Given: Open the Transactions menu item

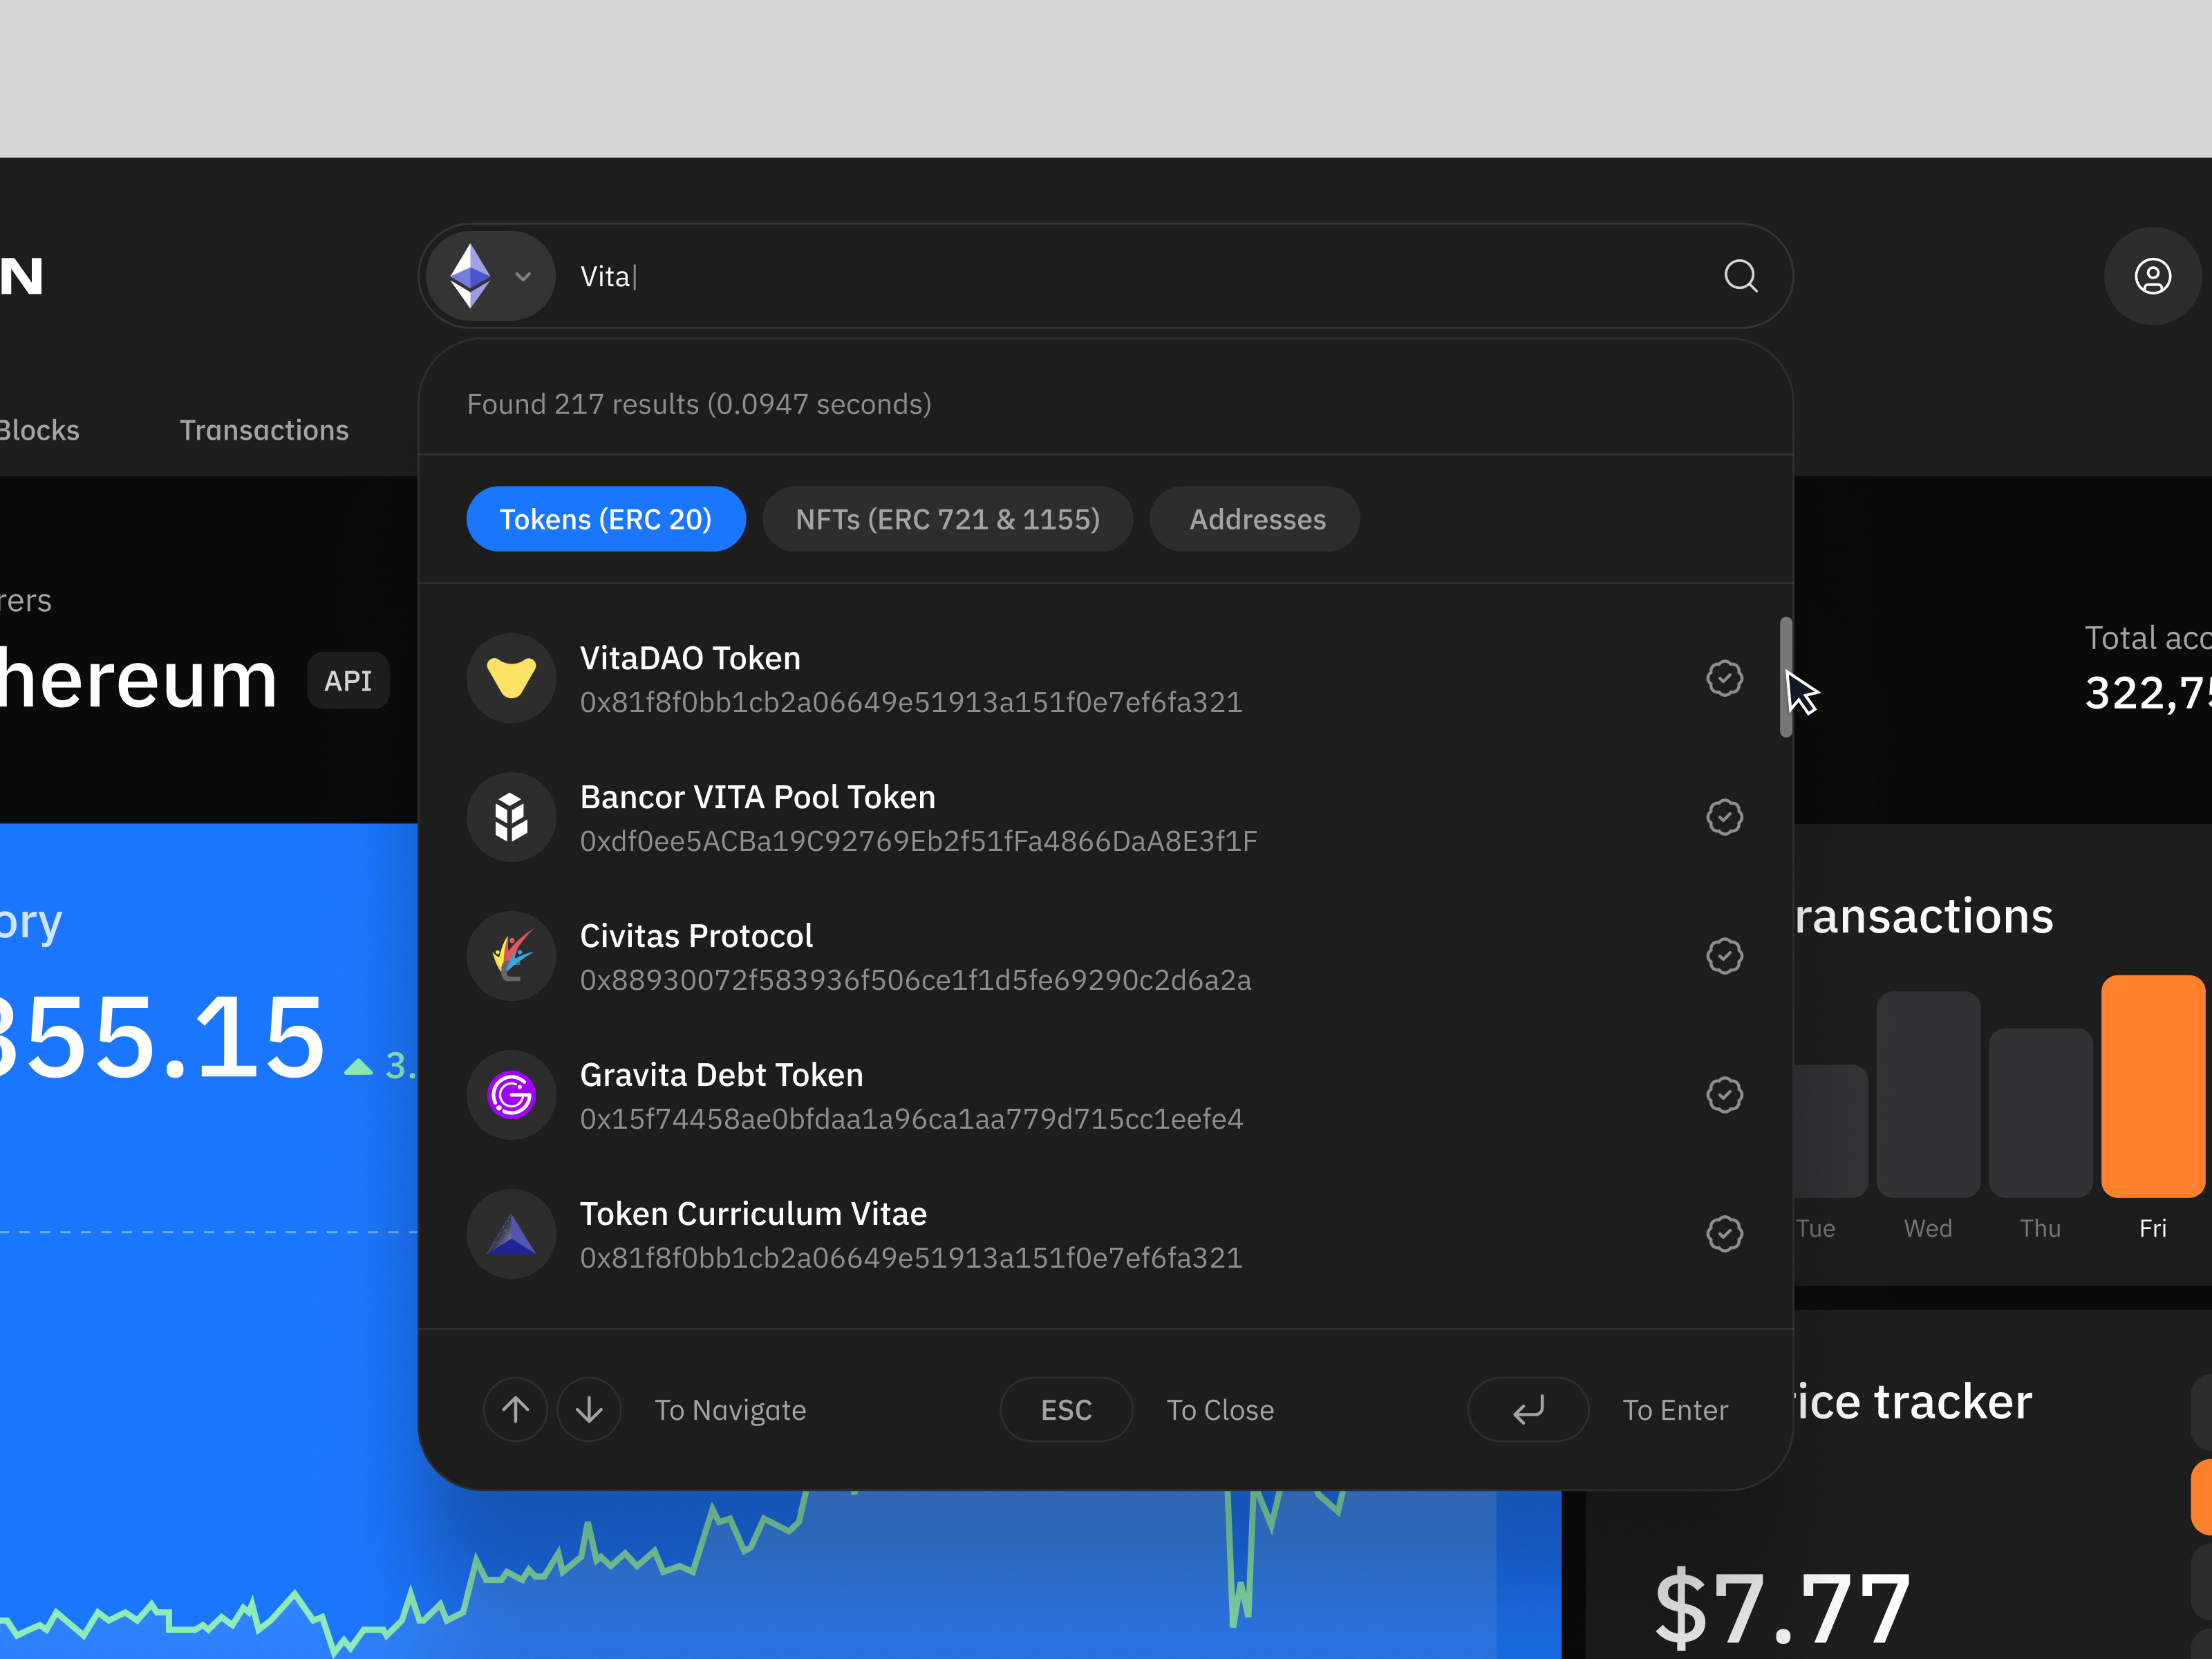Looking at the screenshot, I should [x=264, y=430].
